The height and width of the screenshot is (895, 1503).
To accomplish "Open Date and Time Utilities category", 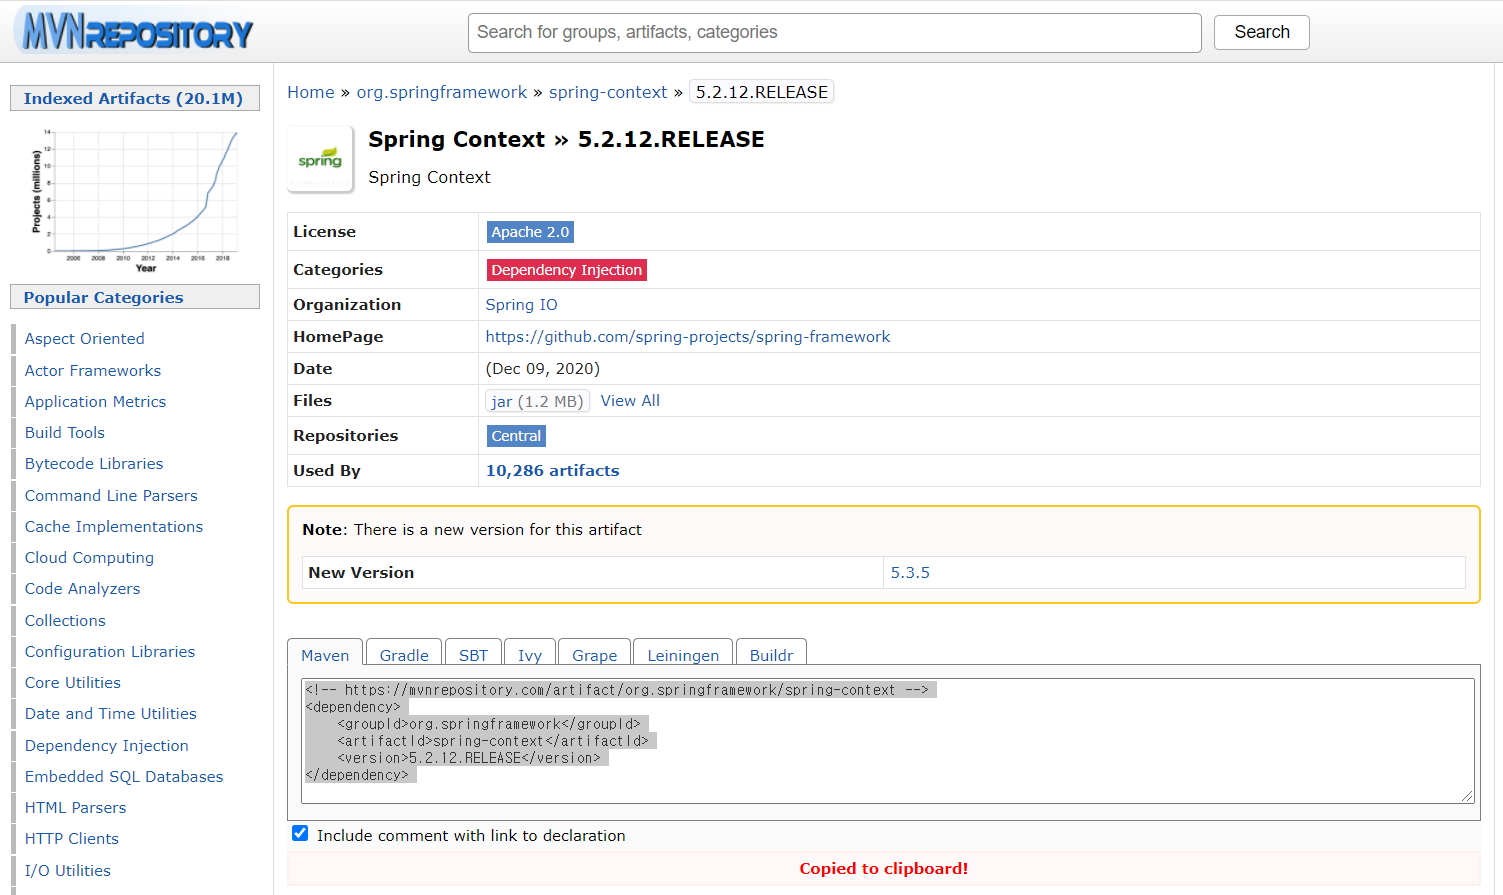I will pyautogui.click(x=111, y=714).
